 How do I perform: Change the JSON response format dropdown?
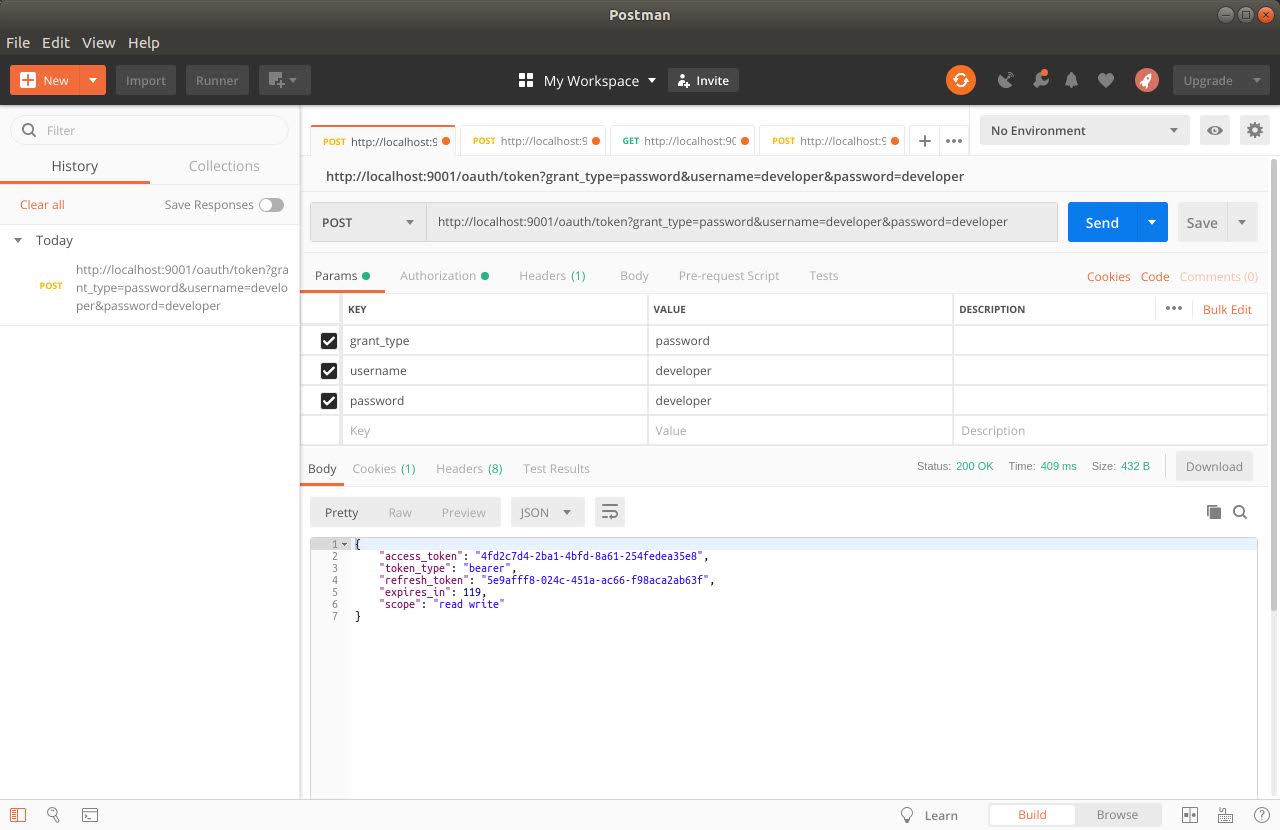pos(547,512)
